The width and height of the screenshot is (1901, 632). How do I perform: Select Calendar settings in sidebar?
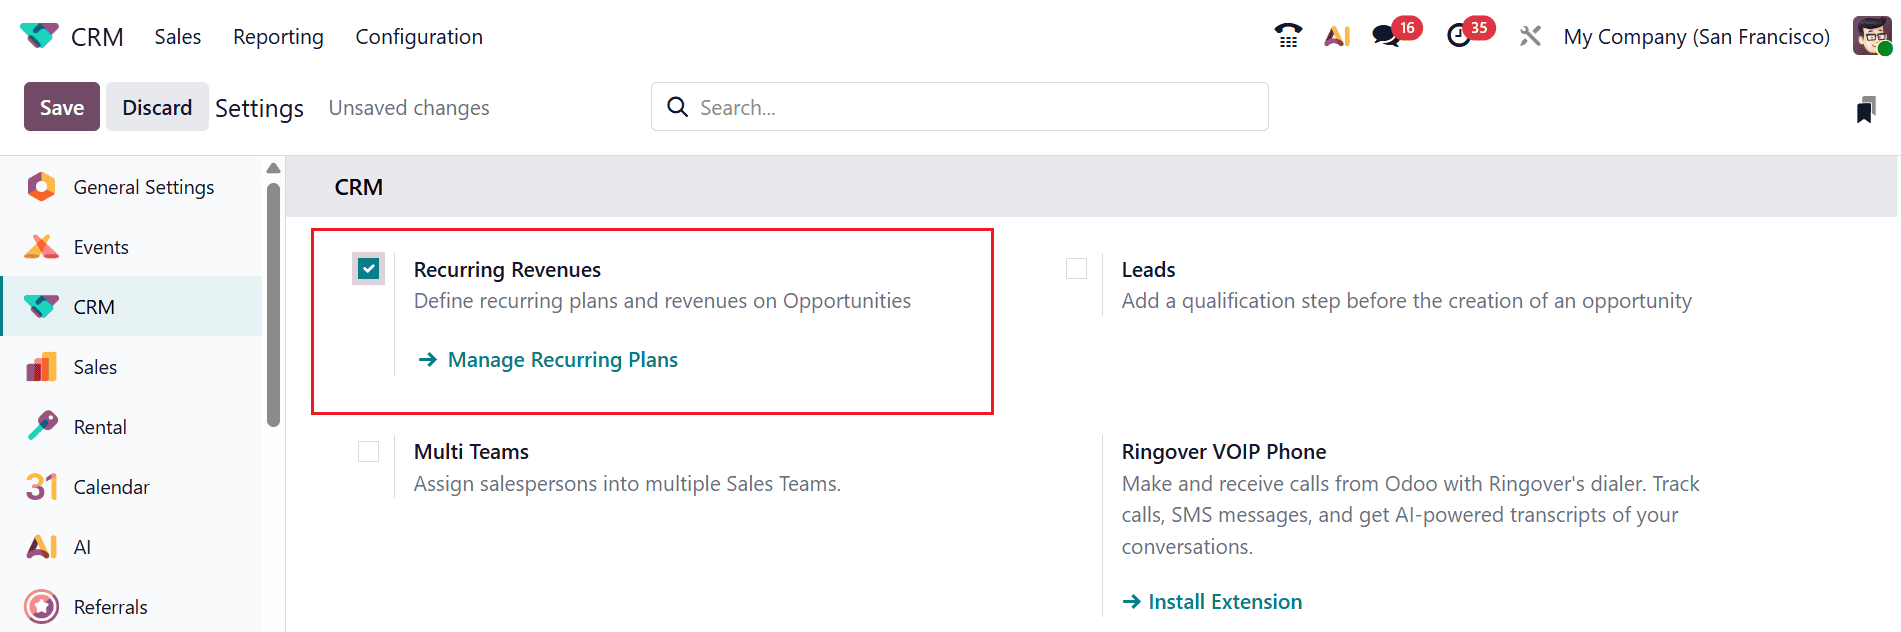(131, 487)
